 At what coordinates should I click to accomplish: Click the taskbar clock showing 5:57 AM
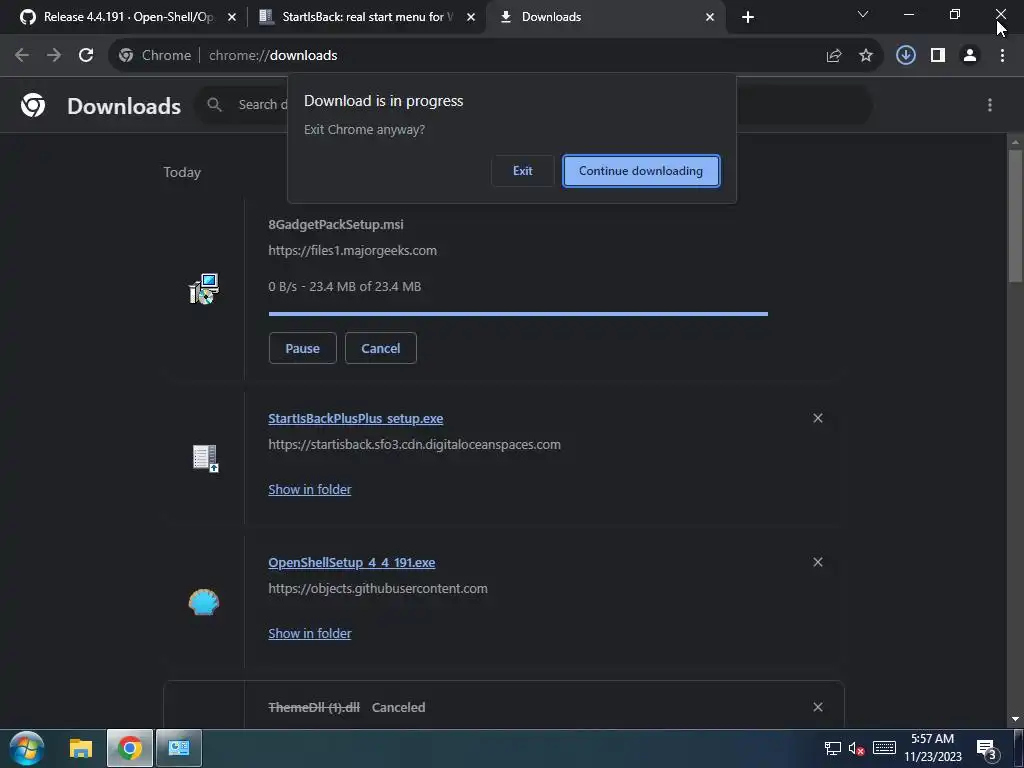(x=933, y=748)
